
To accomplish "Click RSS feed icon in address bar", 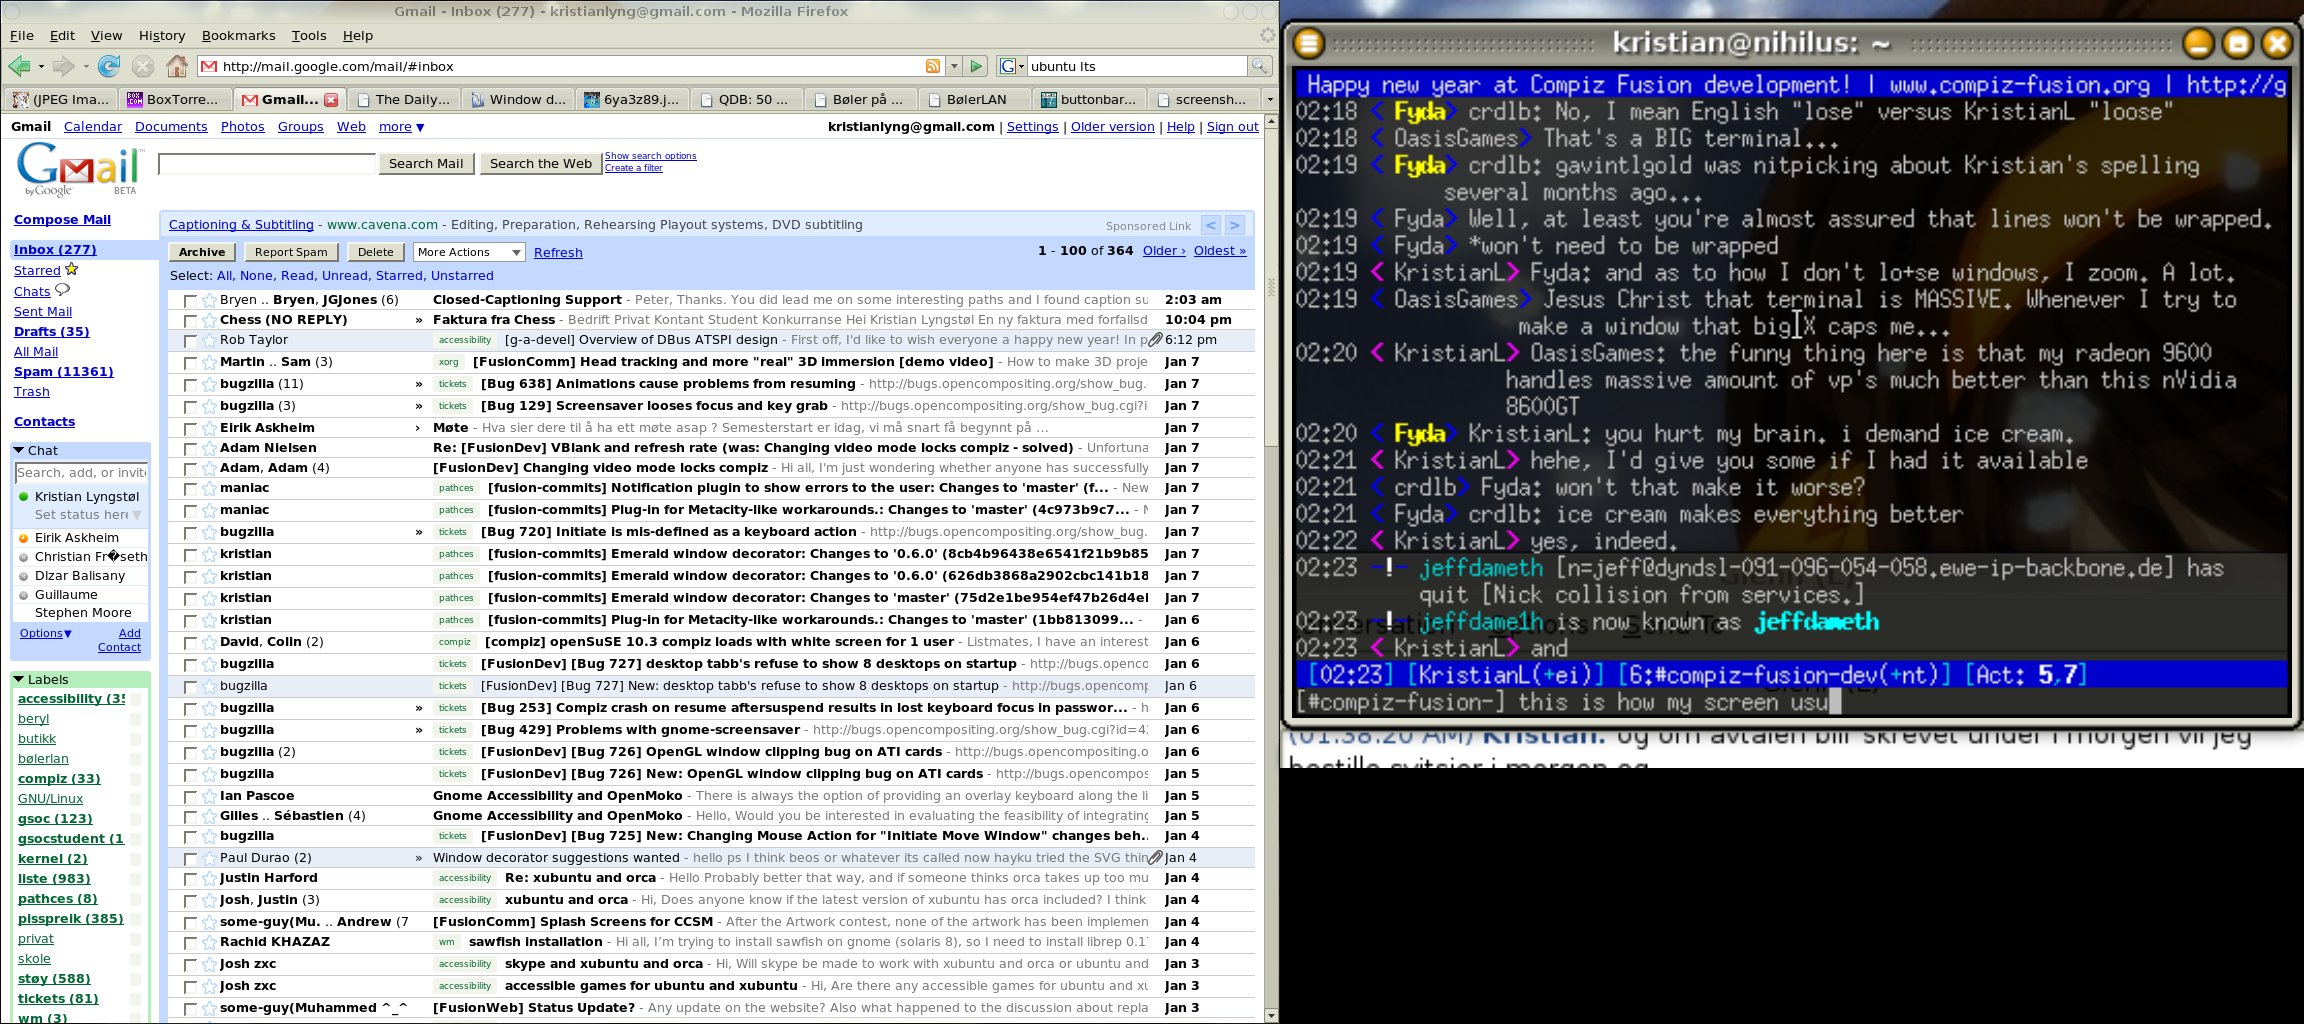I will 933,67.
